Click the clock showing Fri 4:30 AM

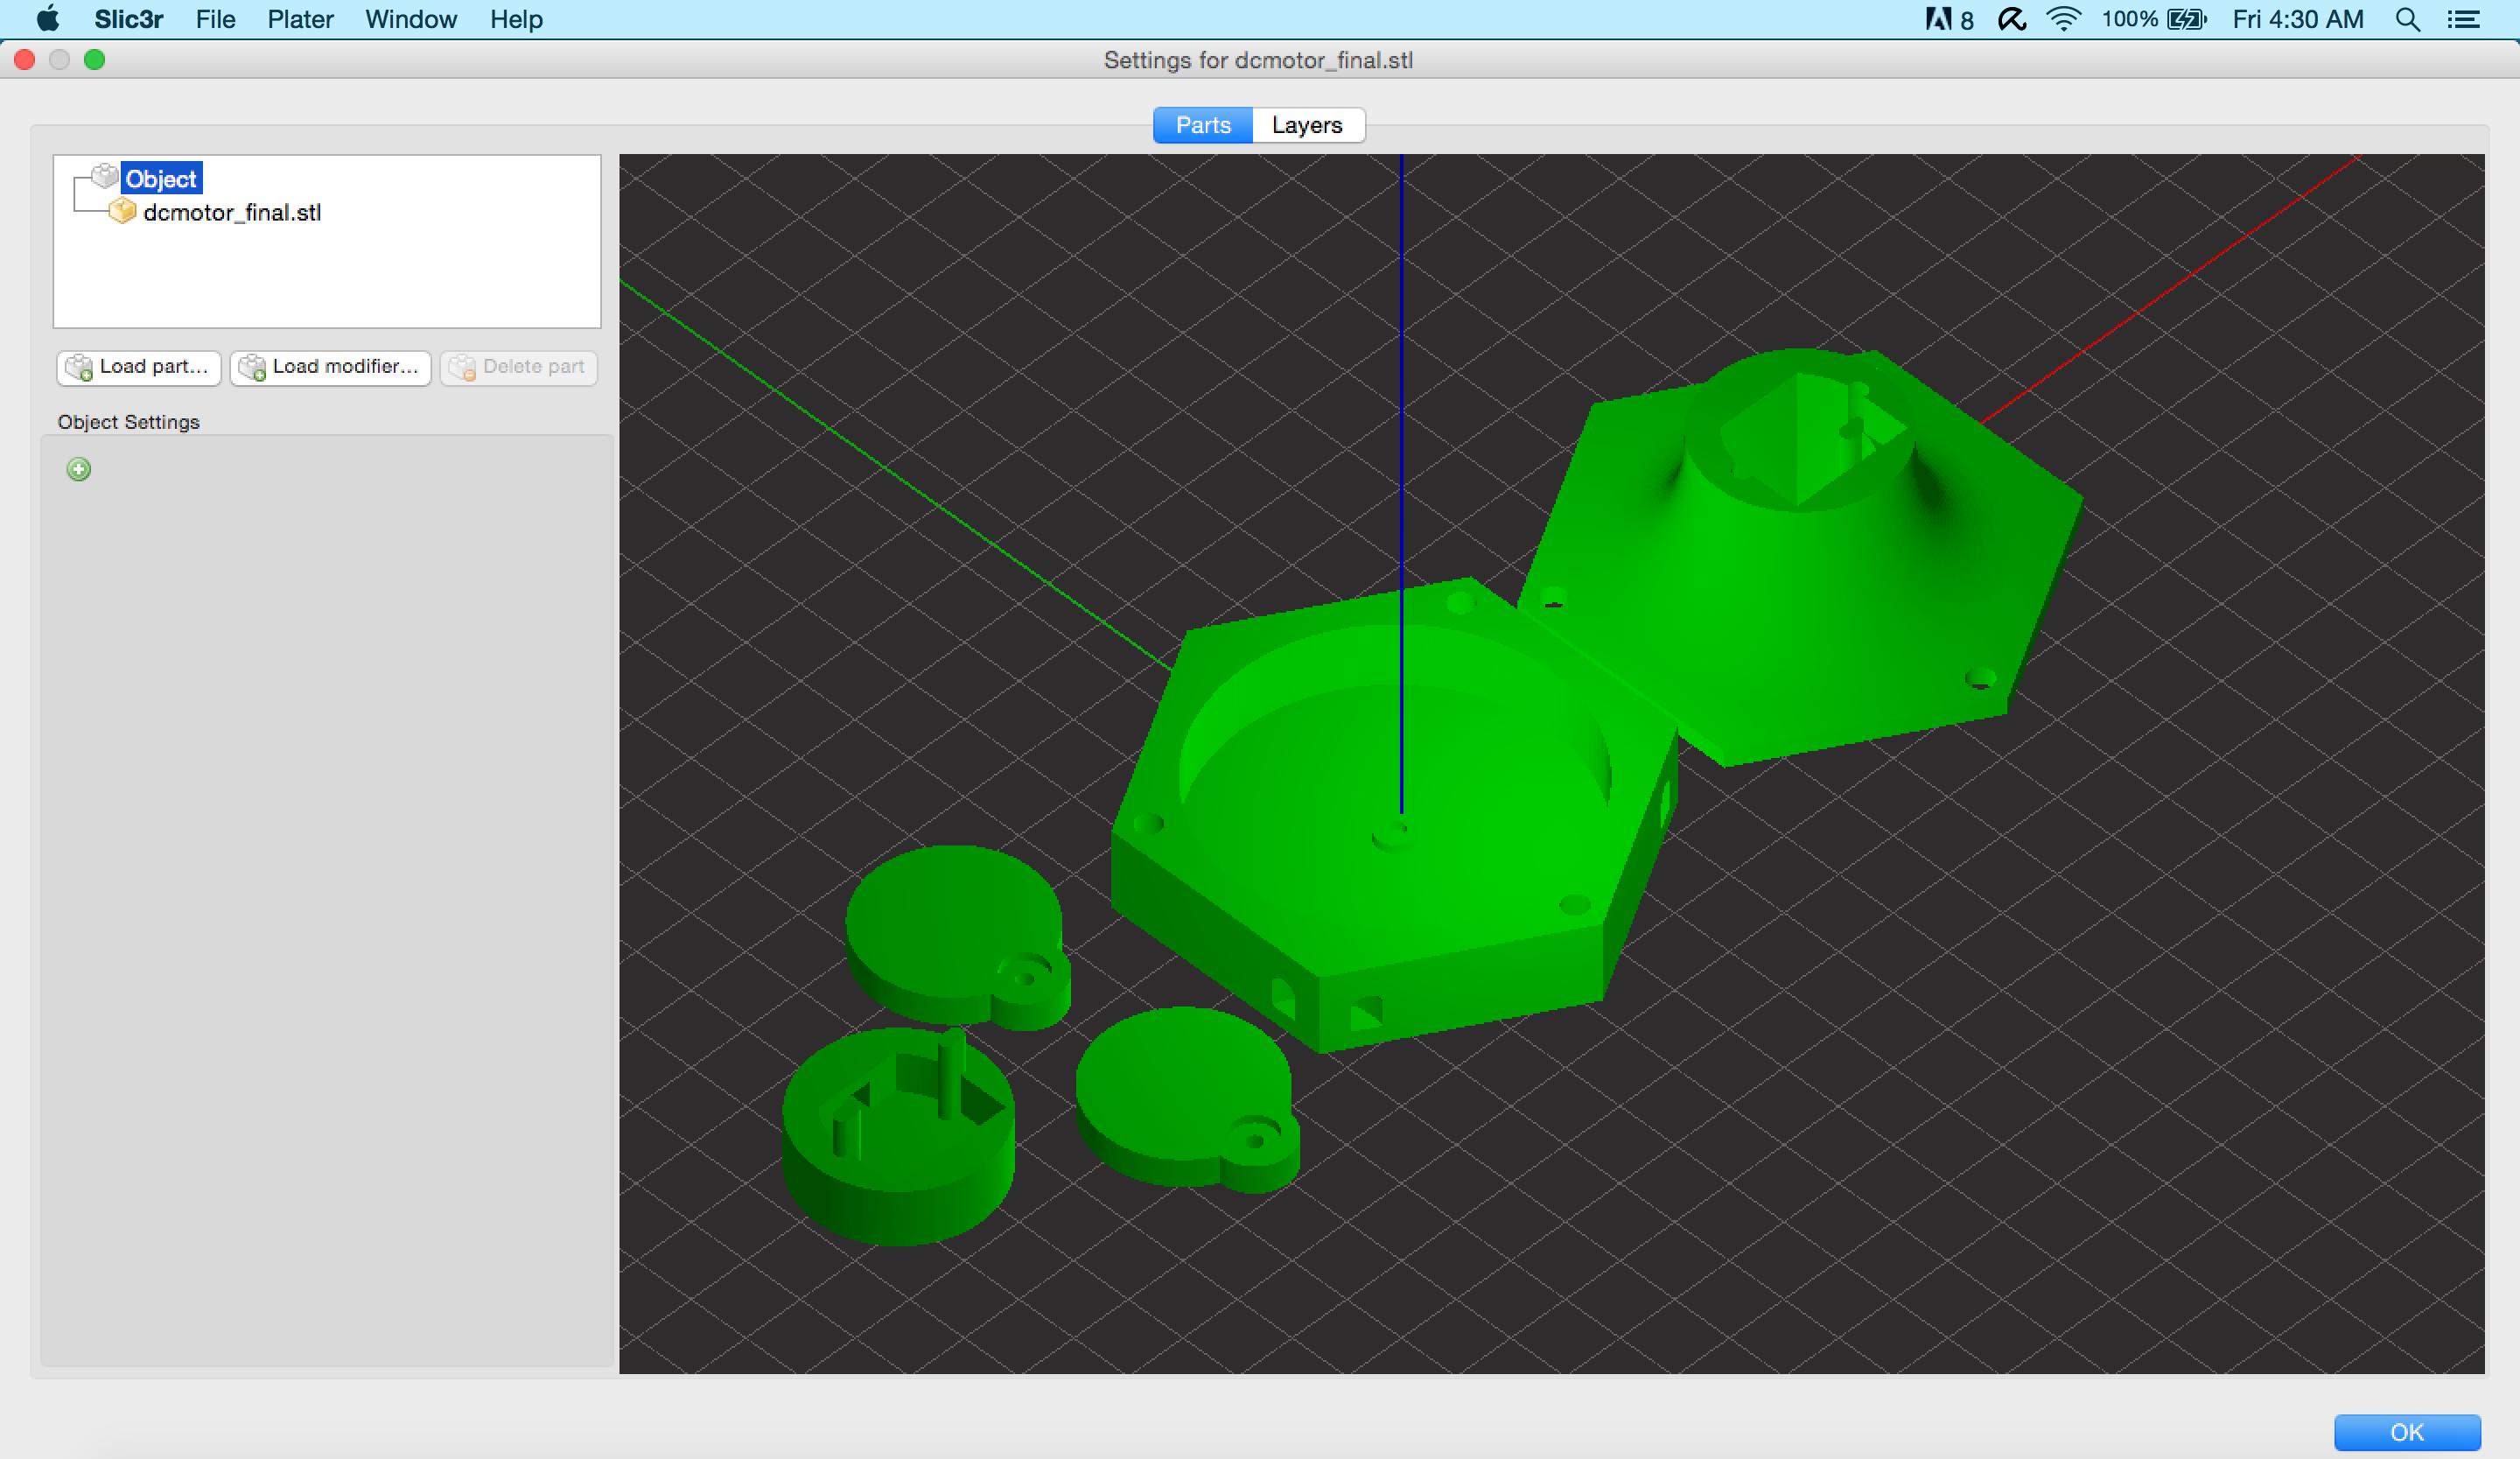pos(2298,19)
